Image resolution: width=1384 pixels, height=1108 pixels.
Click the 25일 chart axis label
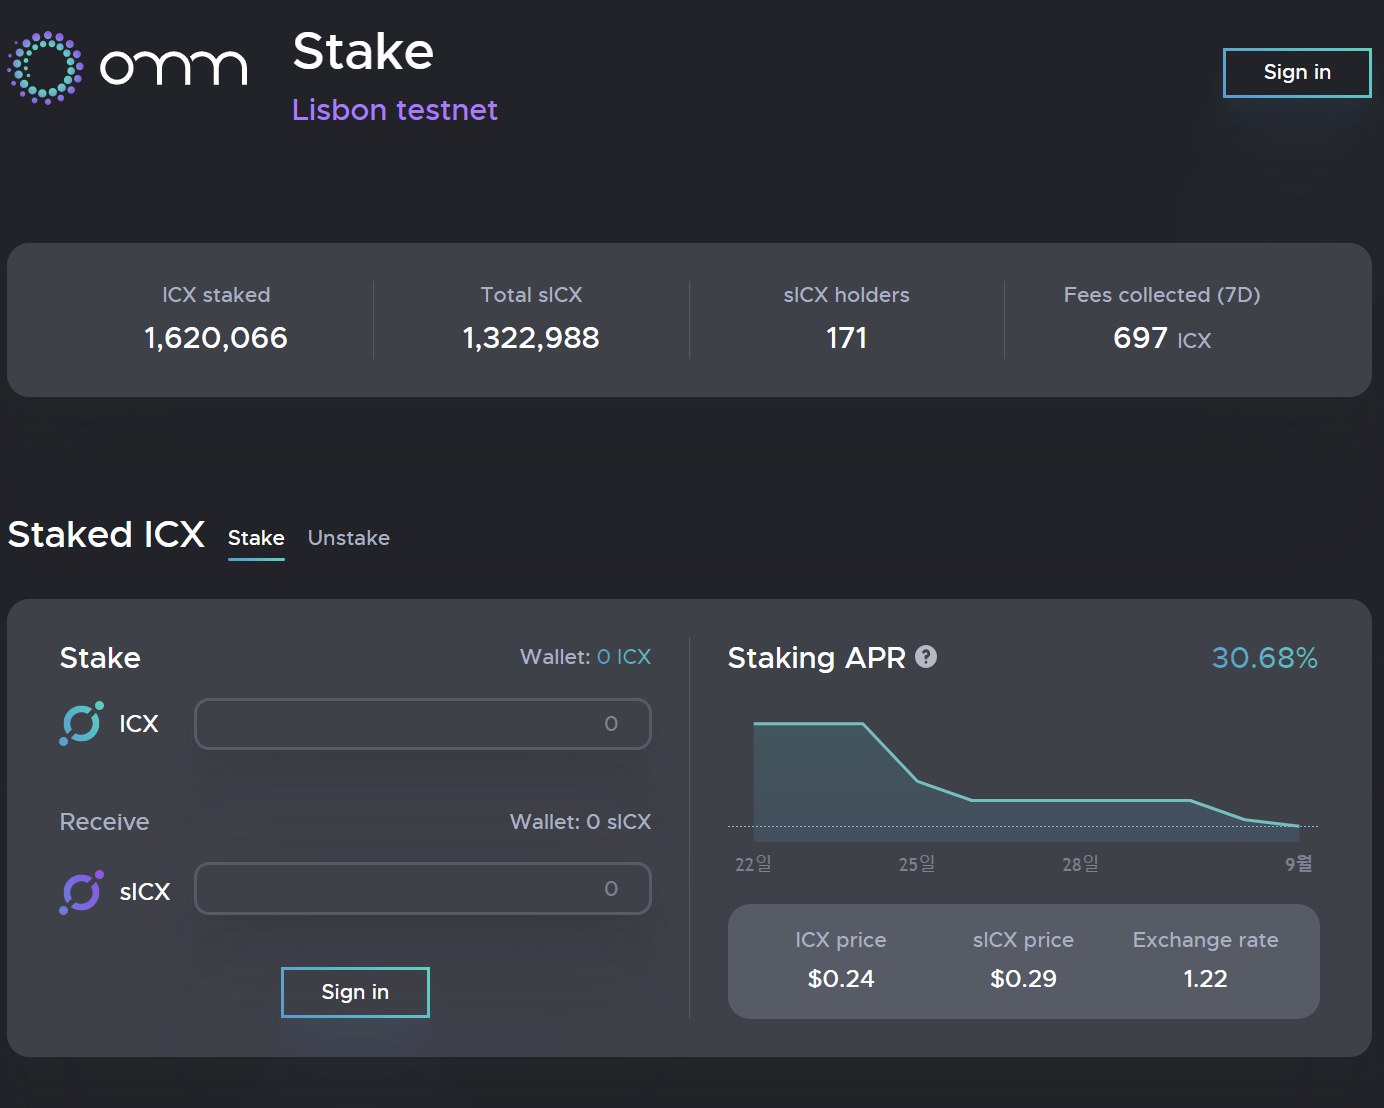[917, 864]
